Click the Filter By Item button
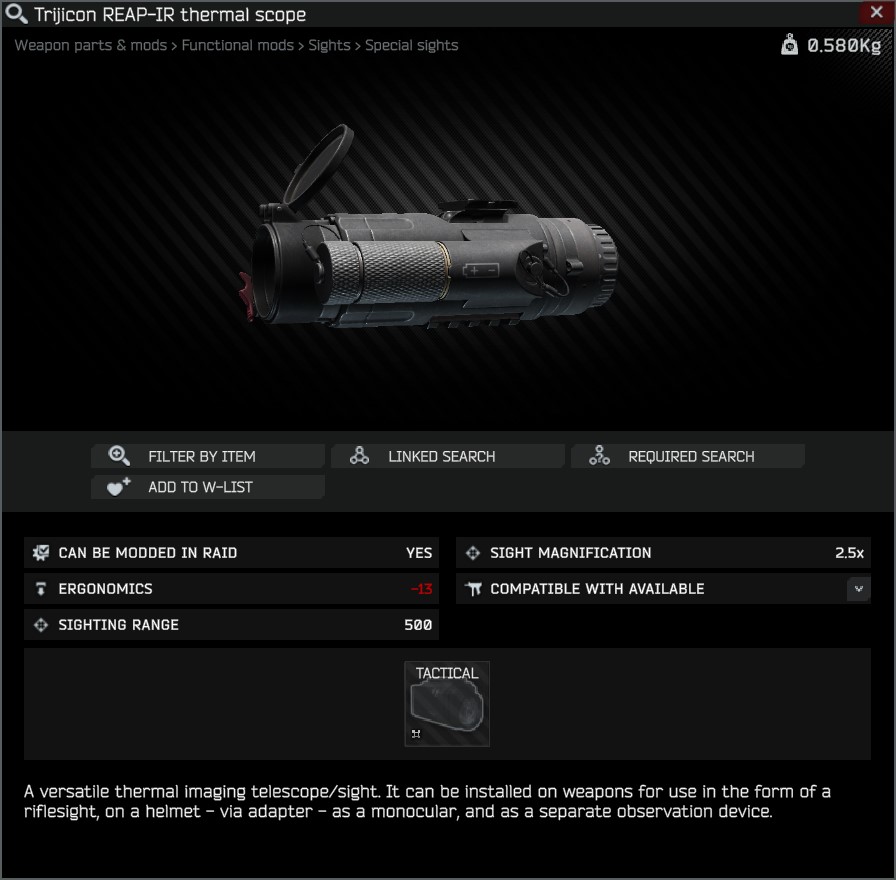 click(208, 456)
